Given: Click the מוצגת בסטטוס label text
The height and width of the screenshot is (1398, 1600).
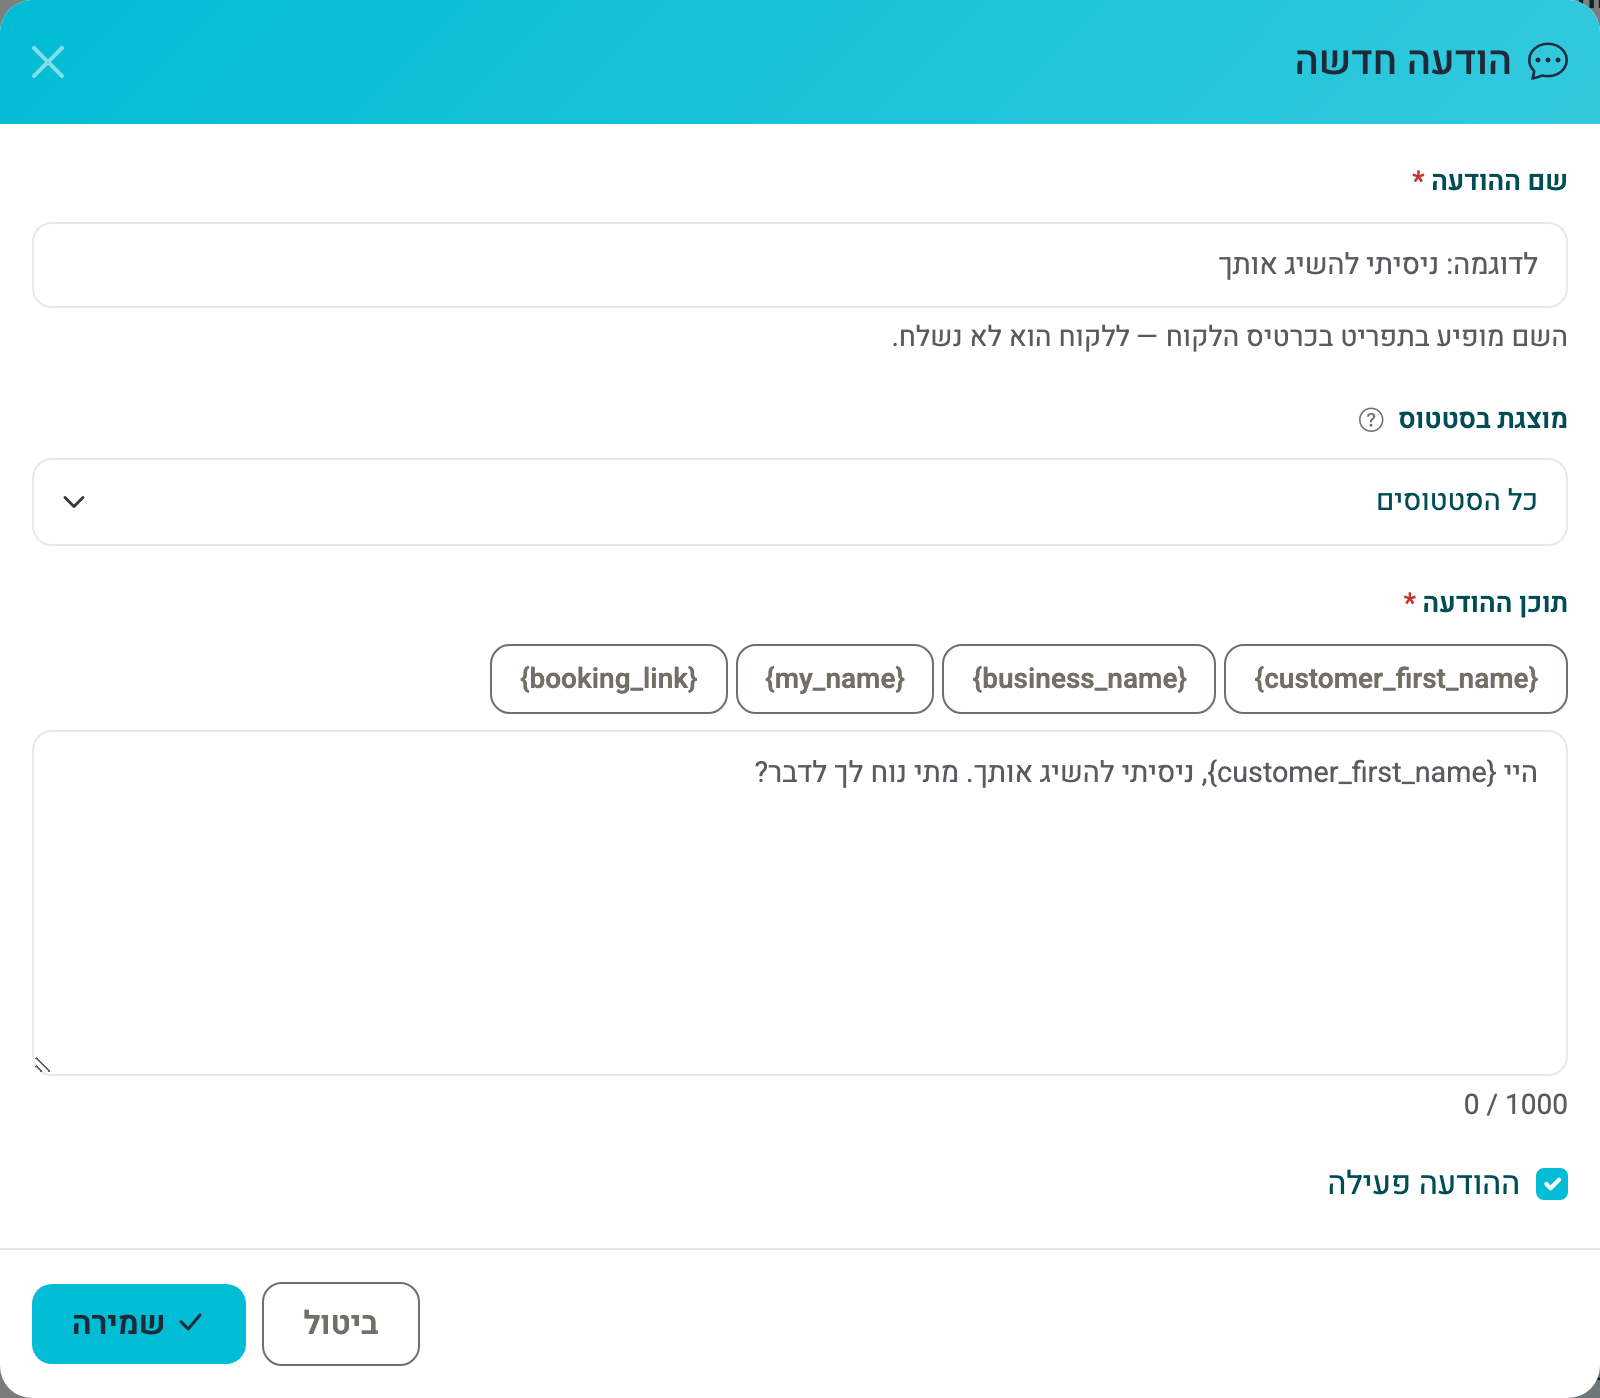Looking at the screenshot, I should point(1482,419).
